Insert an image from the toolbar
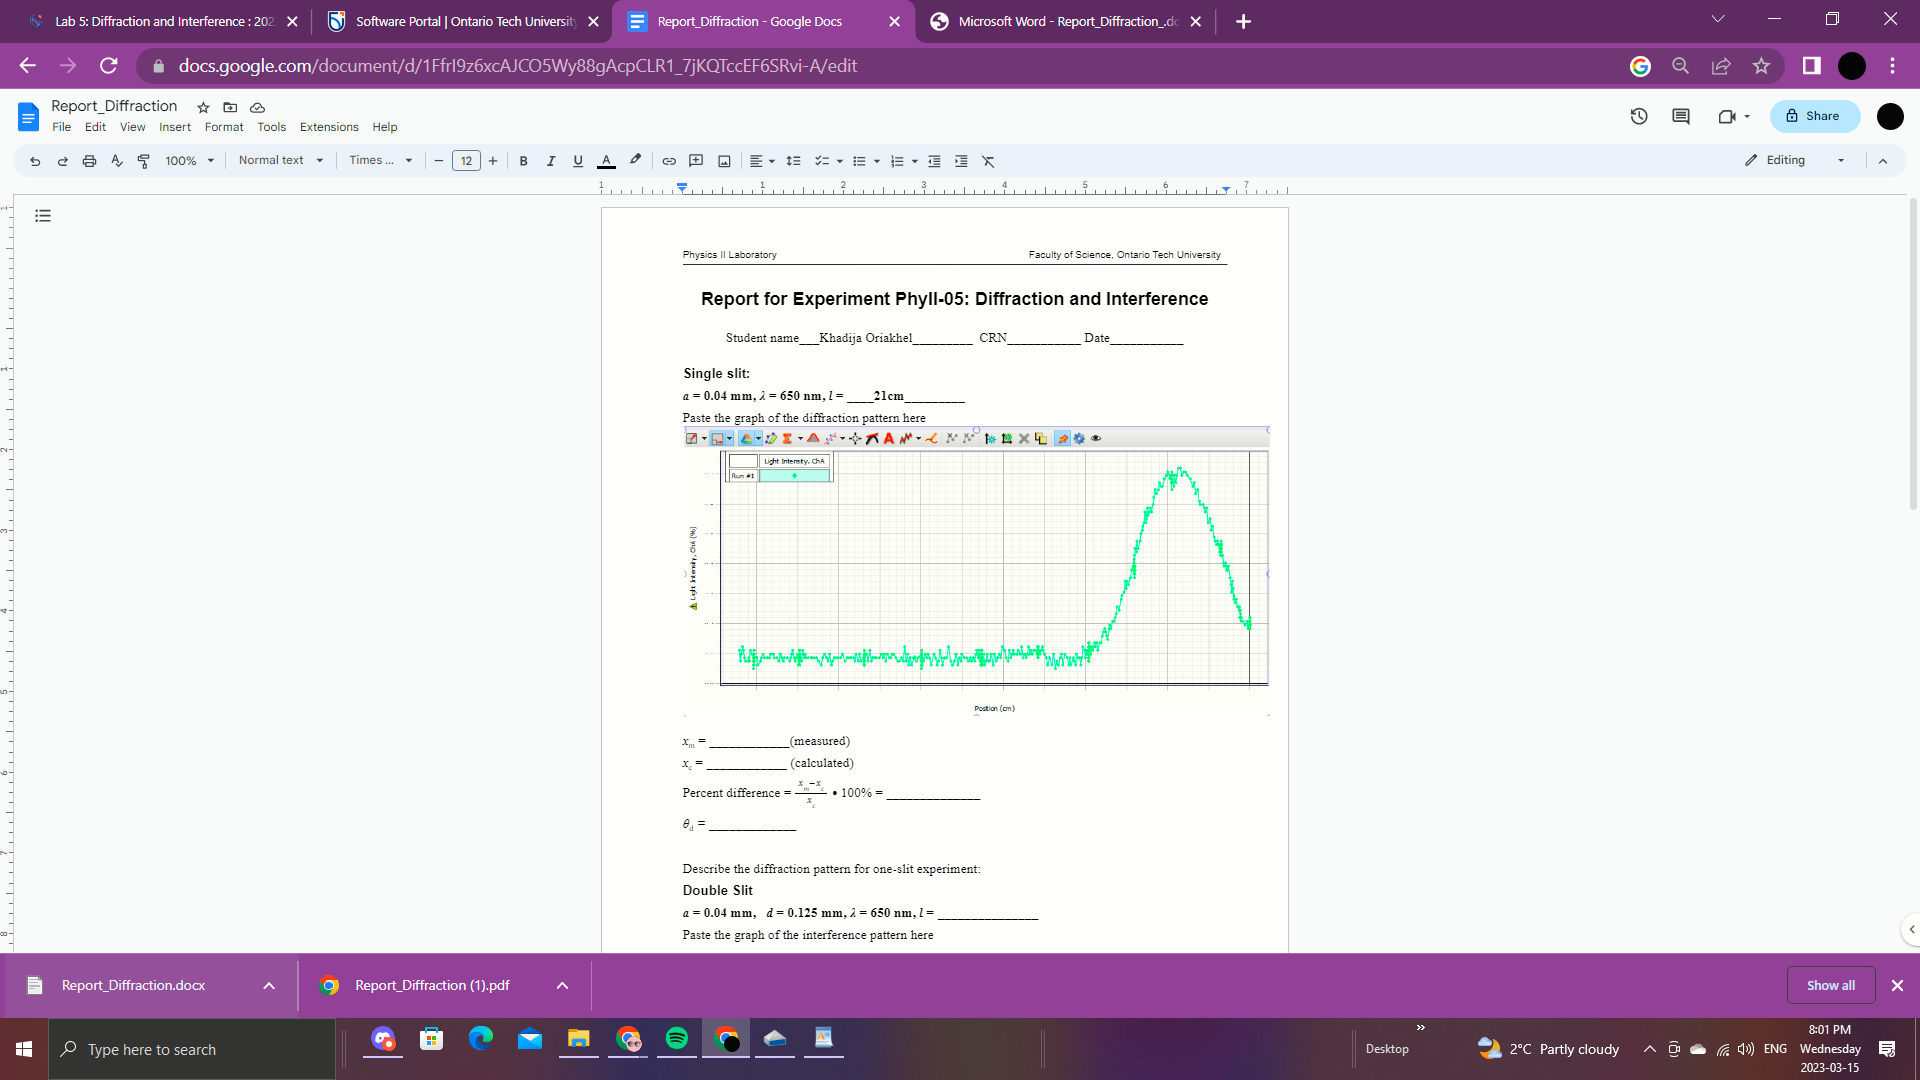Viewport: 1920px width, 1080px height. 724,160
